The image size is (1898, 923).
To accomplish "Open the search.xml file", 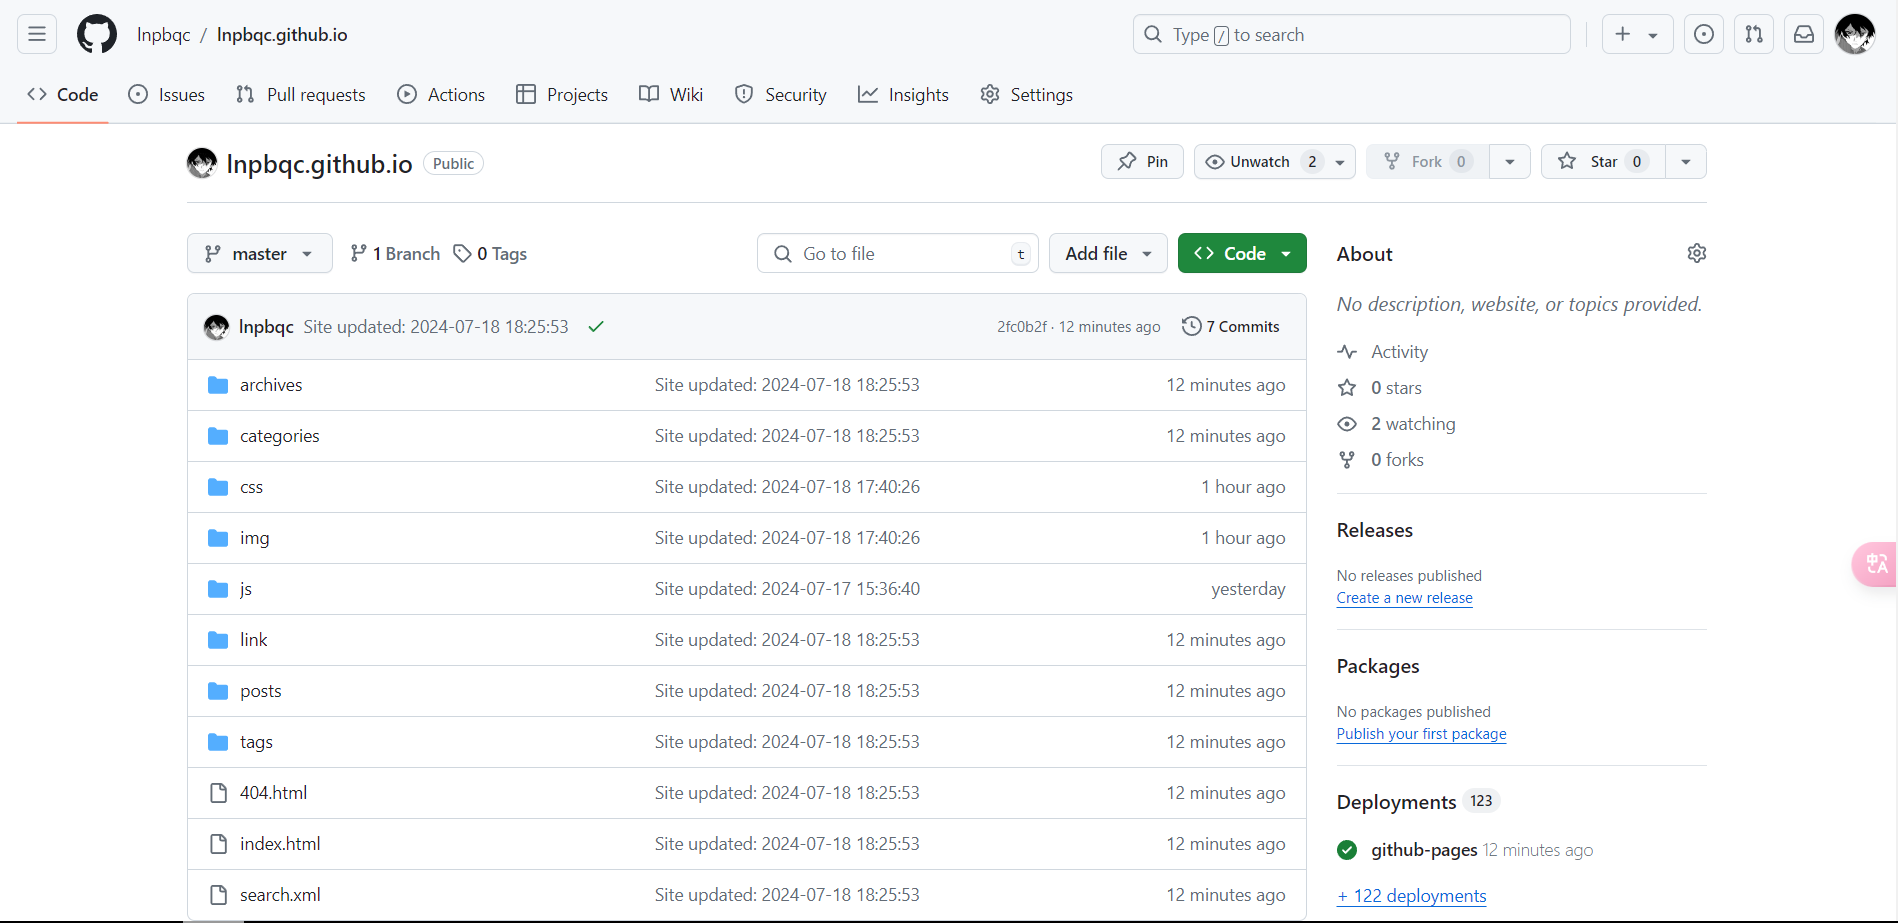I will [x=280, y=895].
